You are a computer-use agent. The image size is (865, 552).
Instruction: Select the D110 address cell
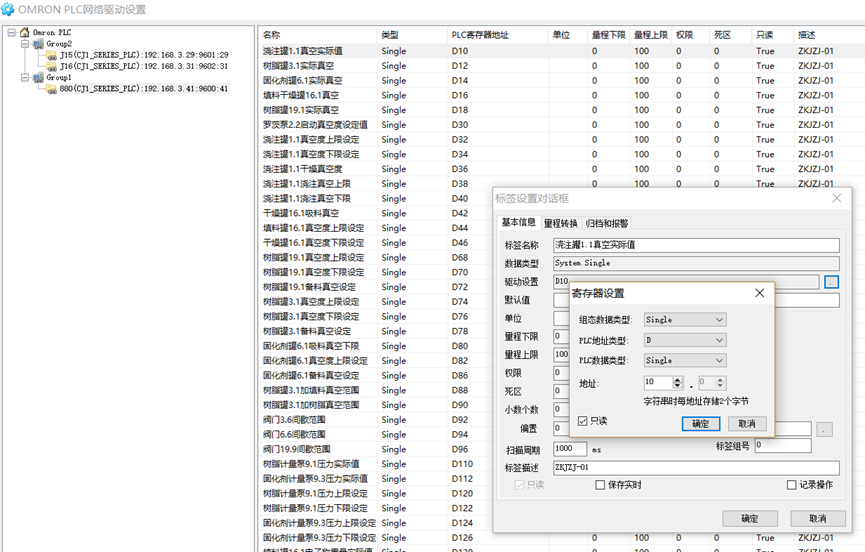tap(462, 464)
